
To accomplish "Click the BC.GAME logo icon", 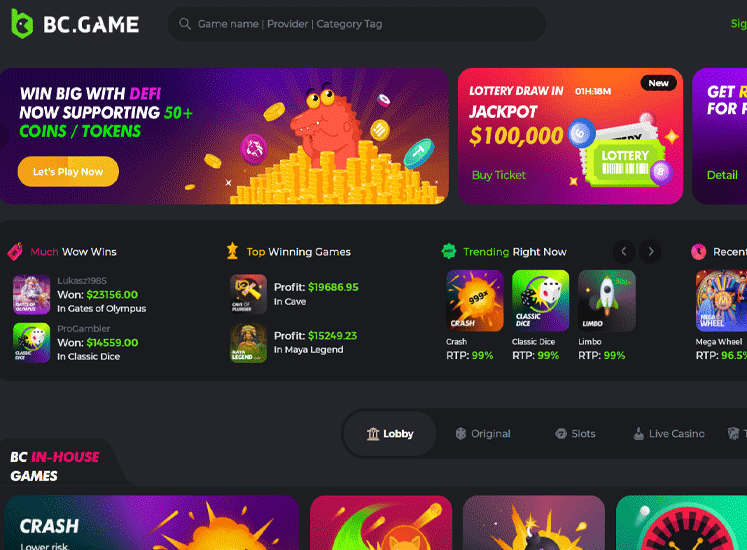I will click(x=22, y=24).
